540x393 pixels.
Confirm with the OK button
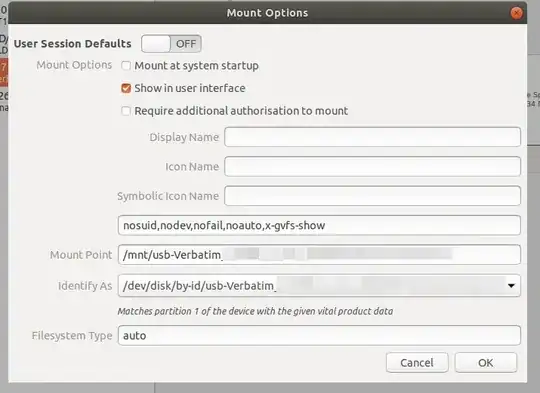click(x=486, y=363)
